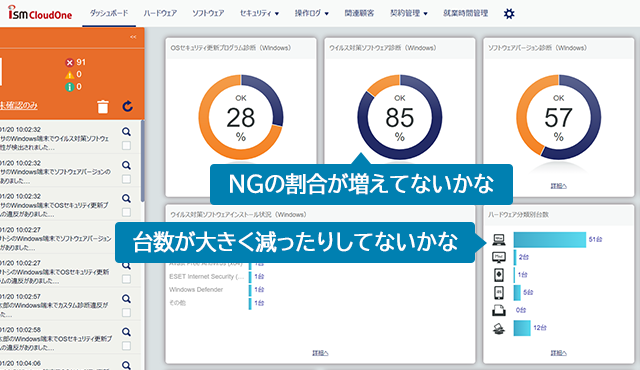Click 1台 count beside Windows Defender

(259, 290)
